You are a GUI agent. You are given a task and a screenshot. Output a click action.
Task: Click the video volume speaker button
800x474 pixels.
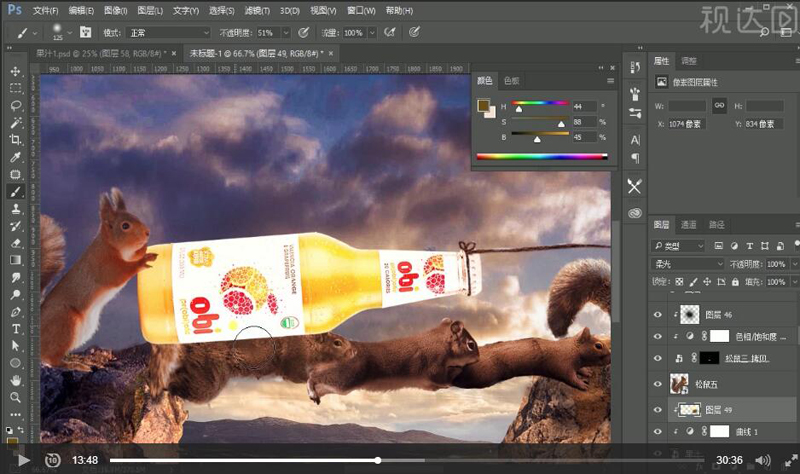pos(763,460)
